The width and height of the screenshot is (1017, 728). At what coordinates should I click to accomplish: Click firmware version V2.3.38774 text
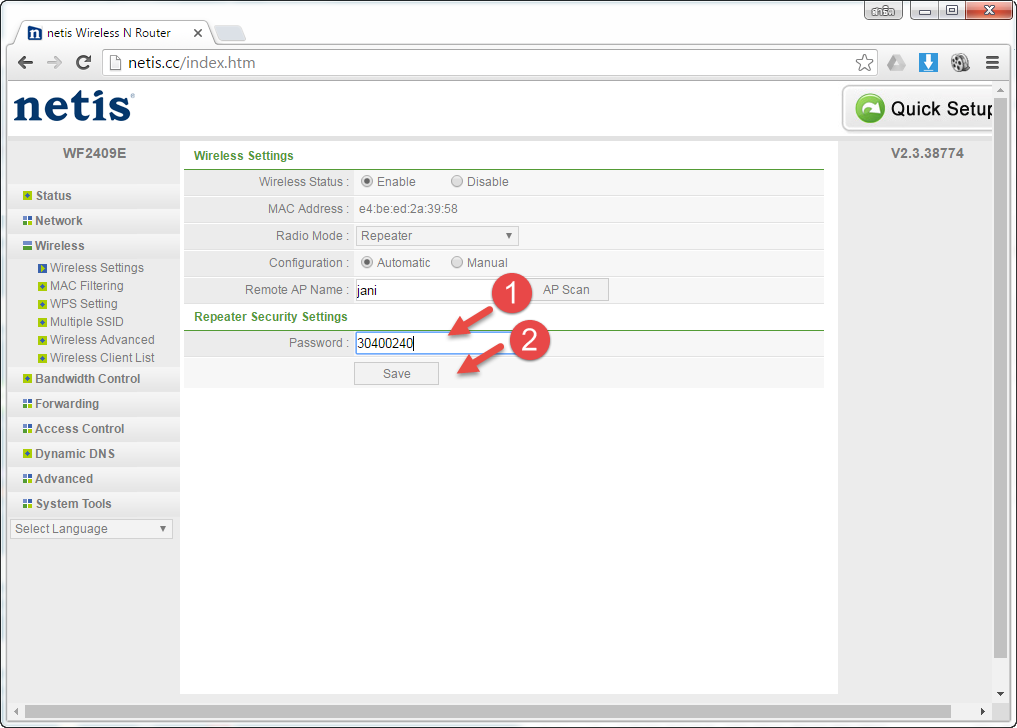point(927,153)
